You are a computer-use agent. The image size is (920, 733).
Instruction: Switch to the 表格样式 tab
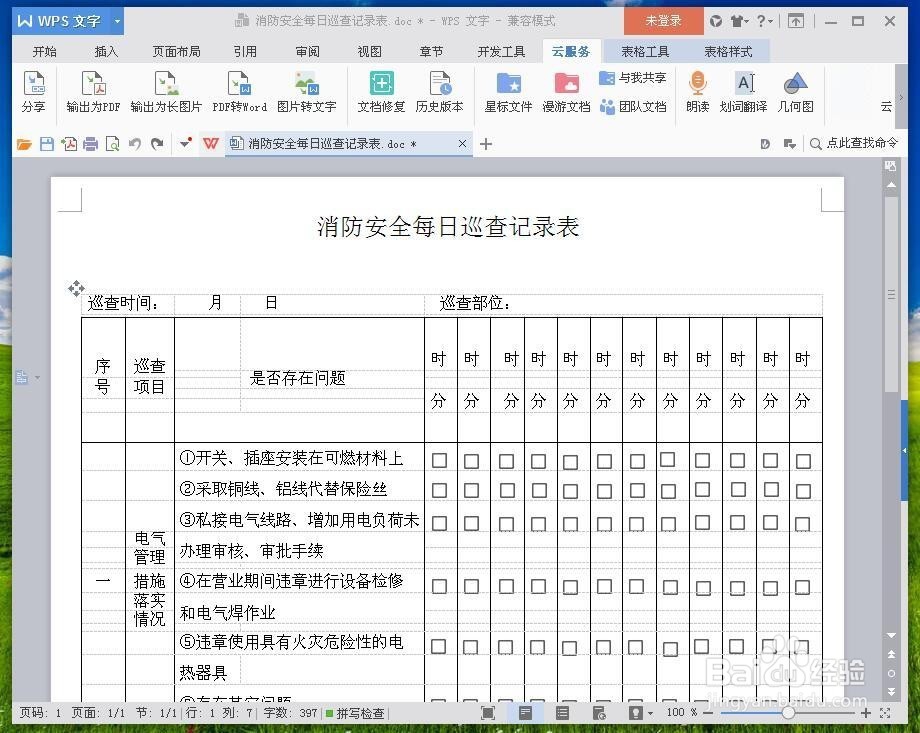728,52
